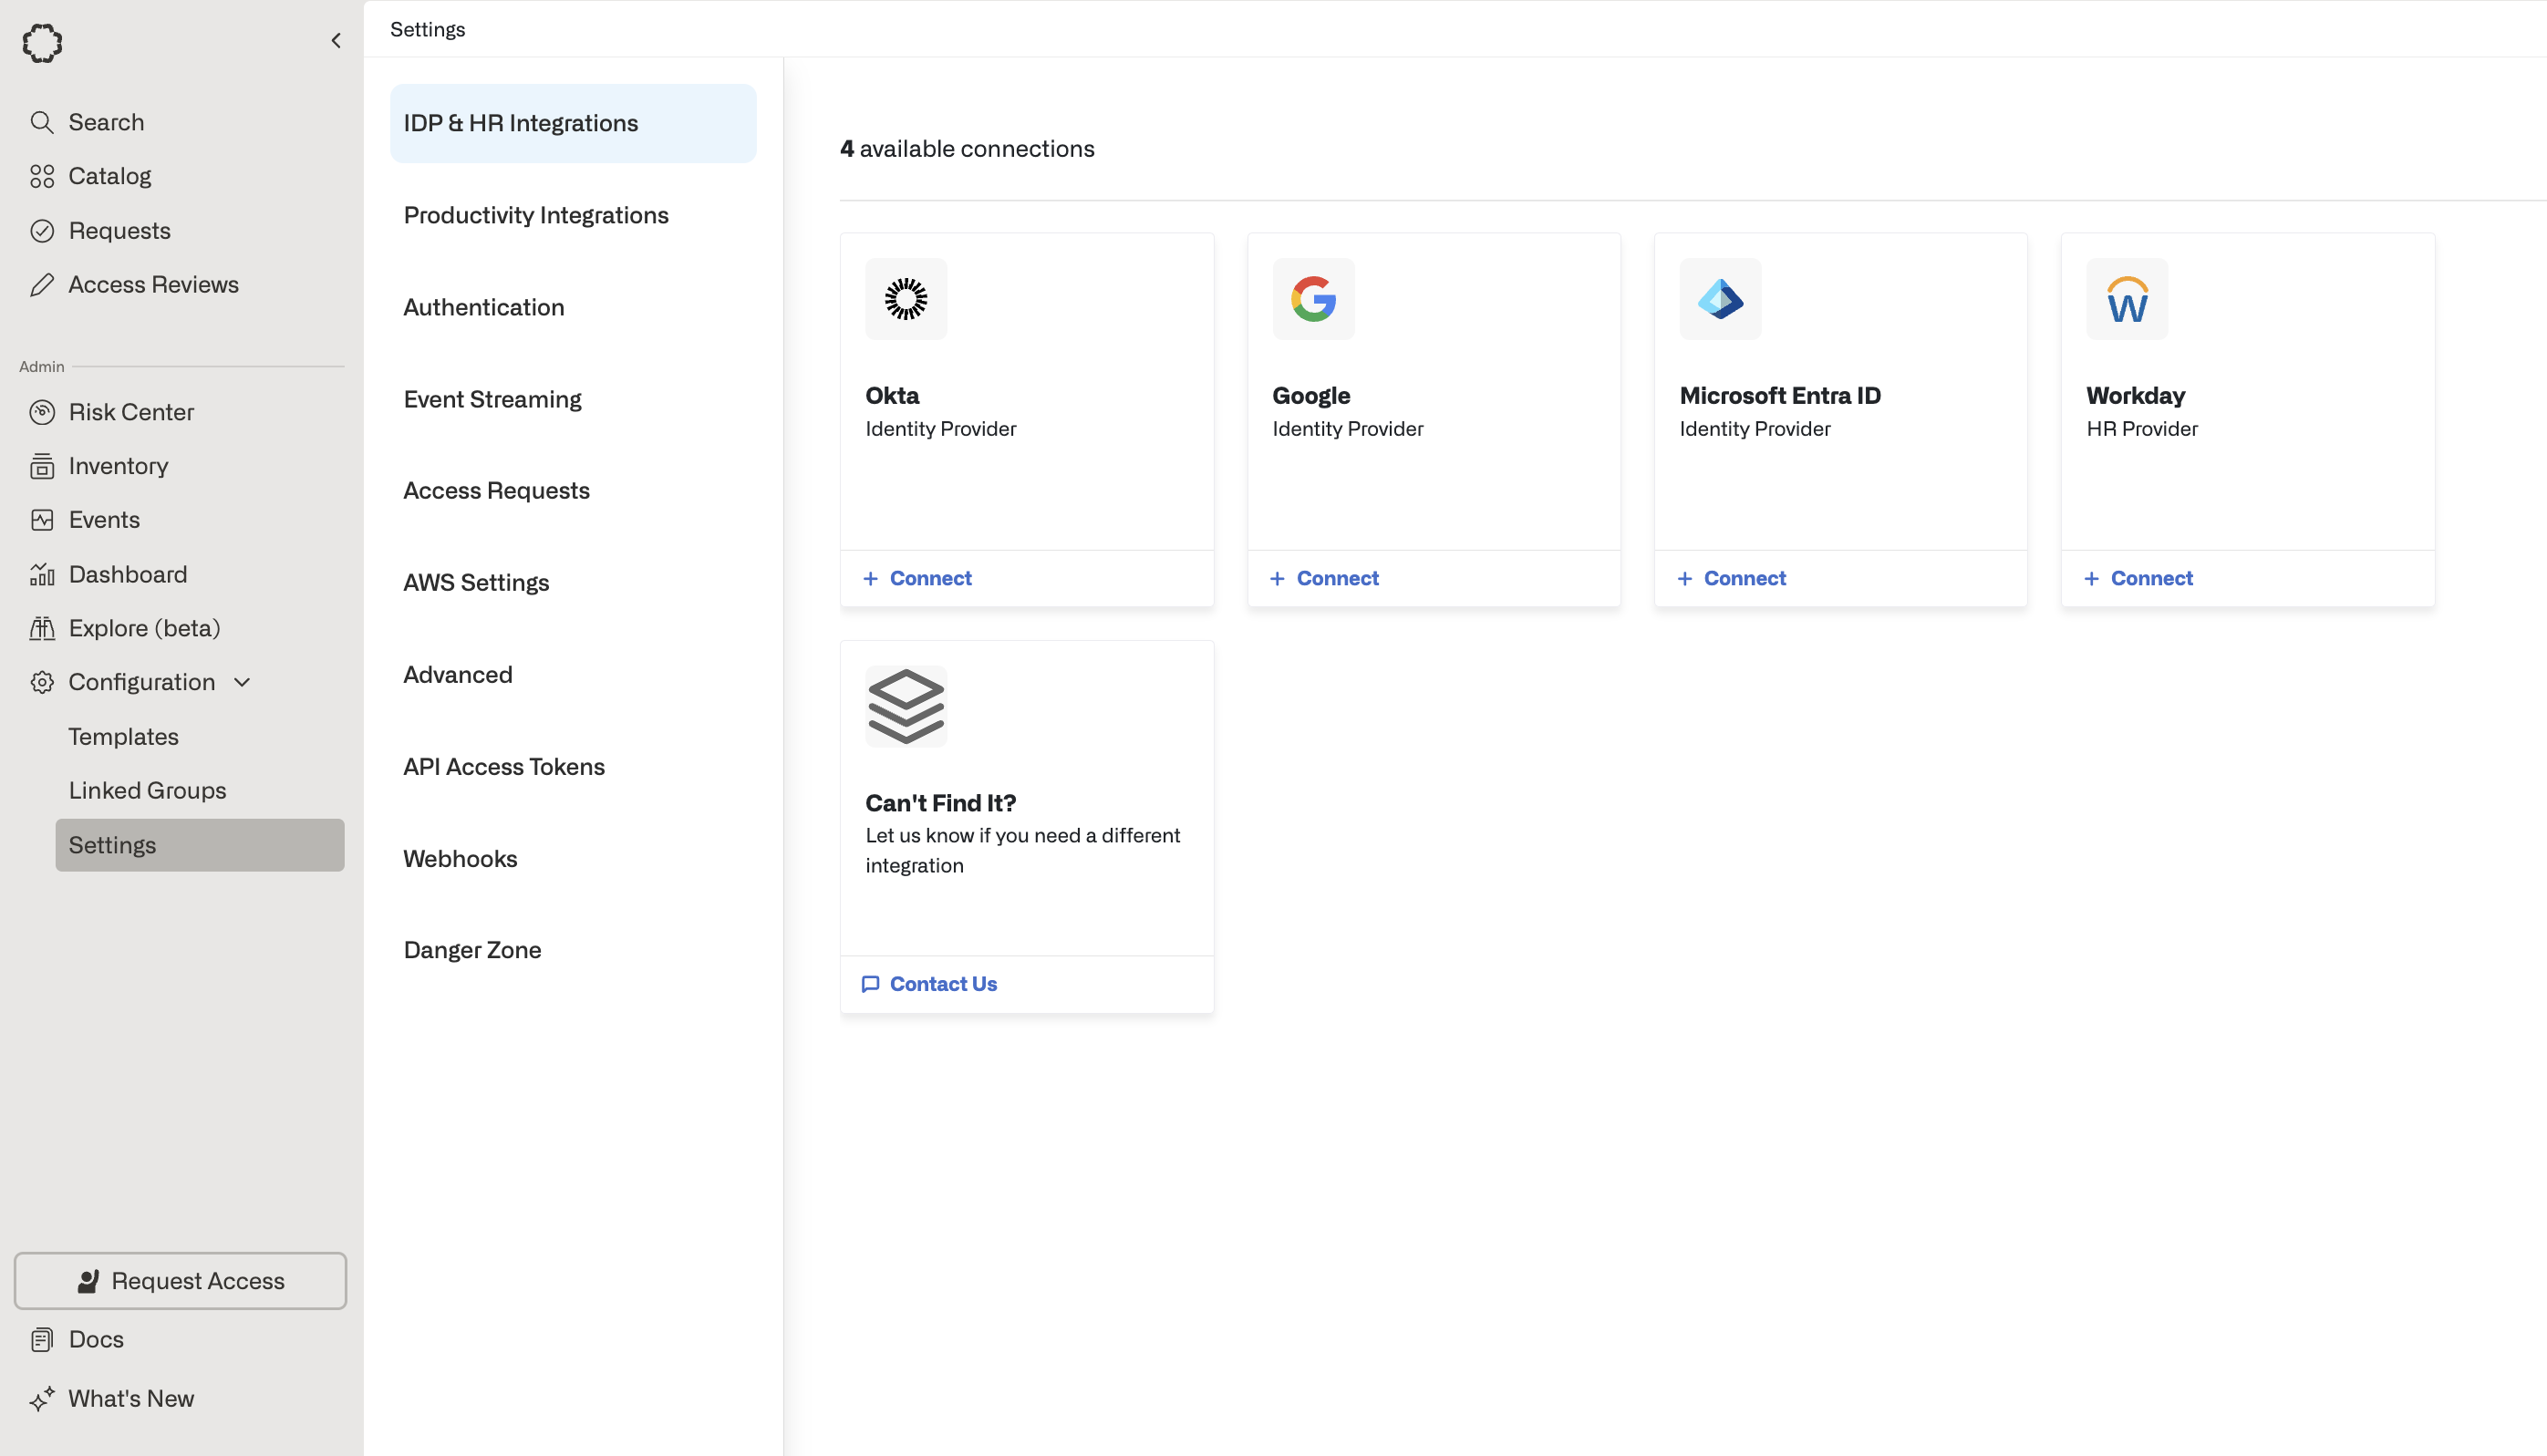Click the Okta logo icon
This screenshot has width=2547, height=1456.
[905, 299]
